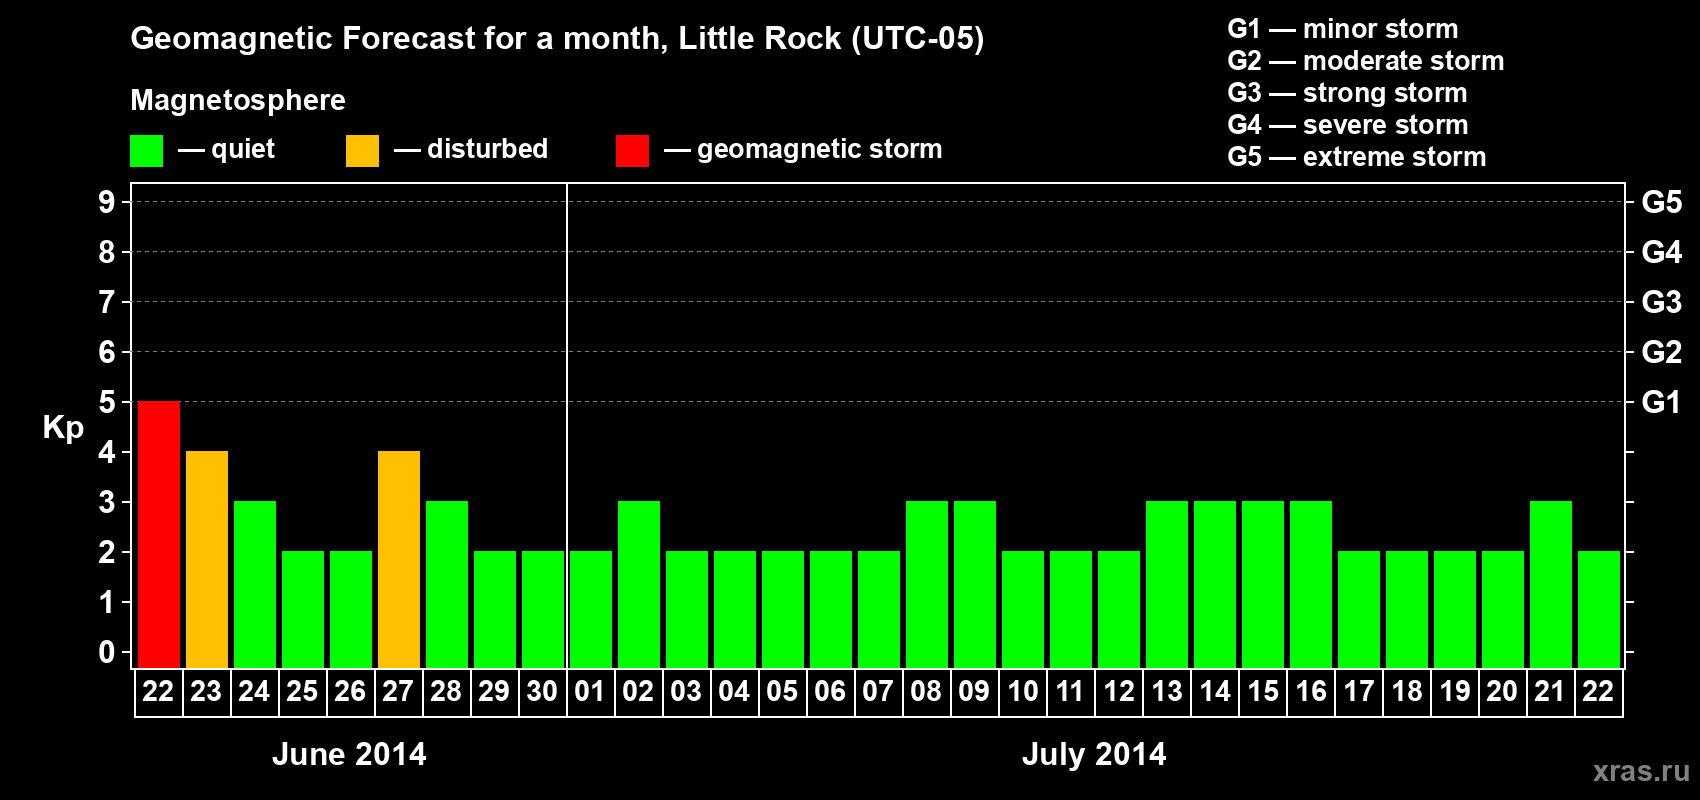
Task: Click the 'G2 — moderate storm' legend text
Action: point(1366,61)
